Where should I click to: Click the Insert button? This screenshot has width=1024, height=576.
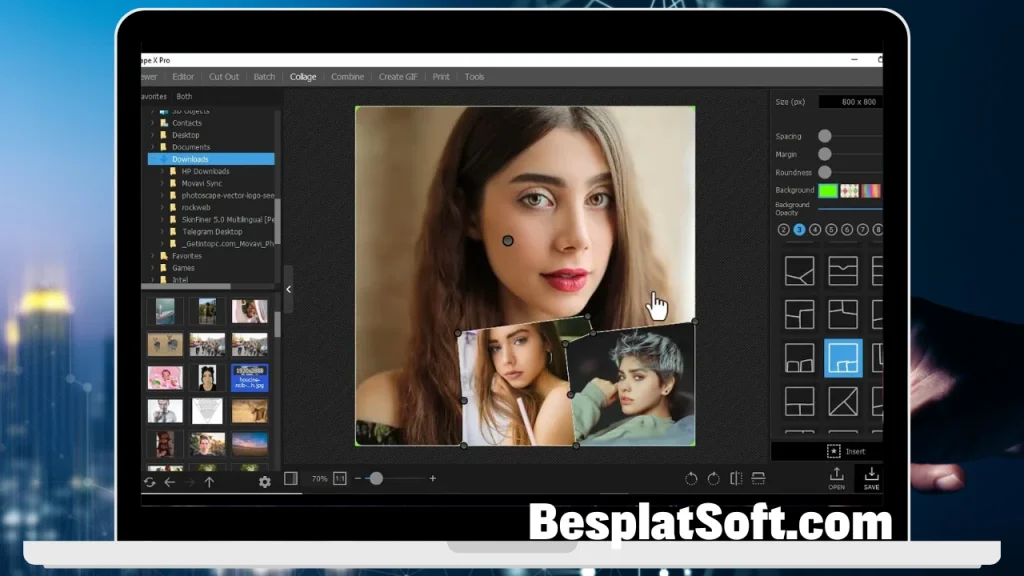[846, 451]
